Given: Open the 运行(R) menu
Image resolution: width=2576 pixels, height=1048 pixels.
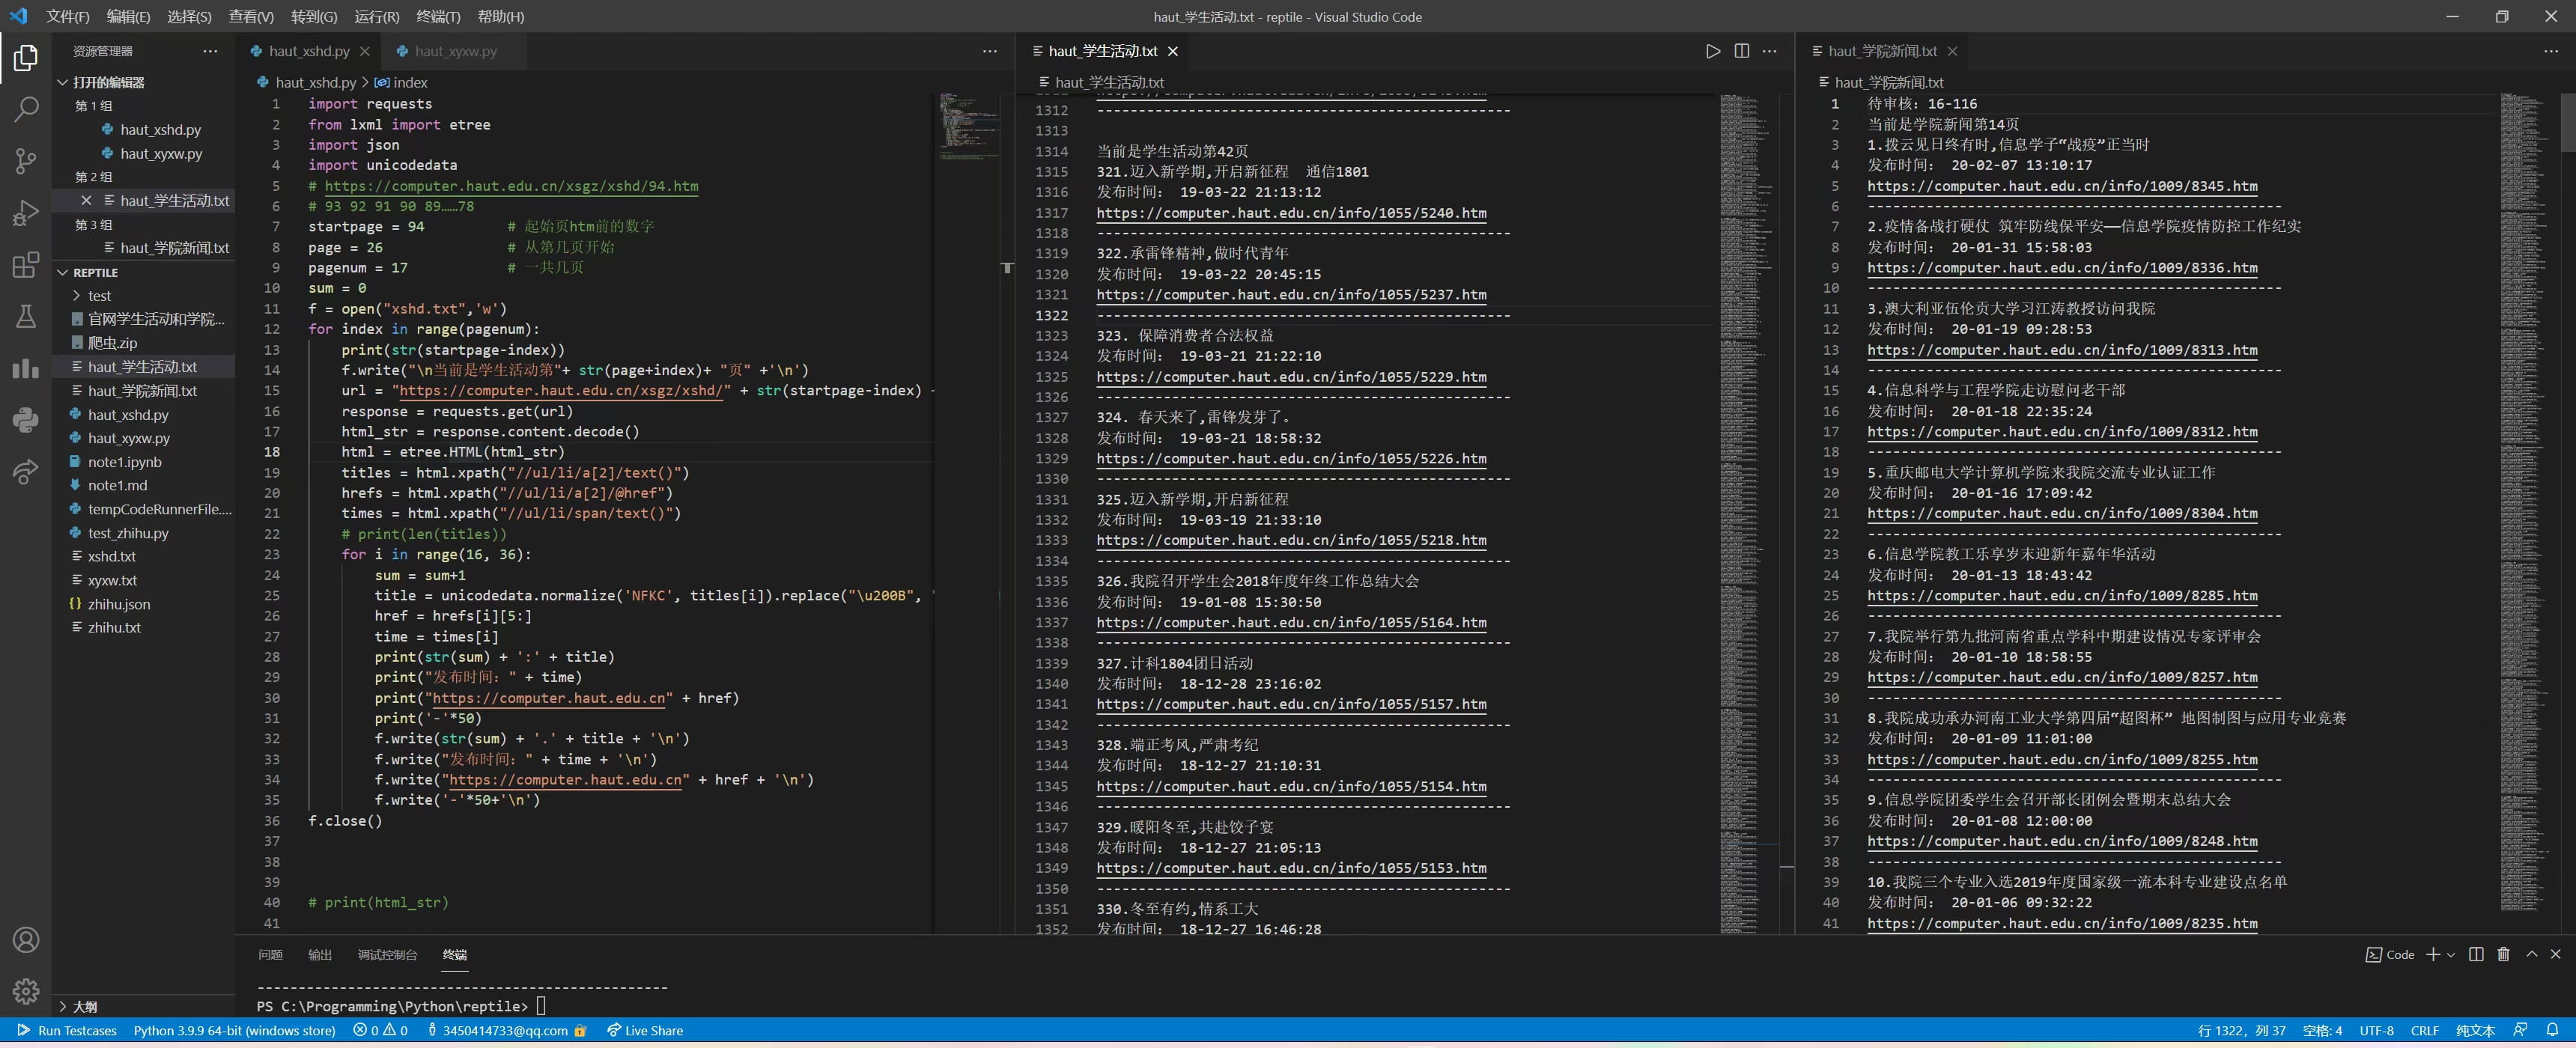Looking at the screenshot, I should point(377,16).
